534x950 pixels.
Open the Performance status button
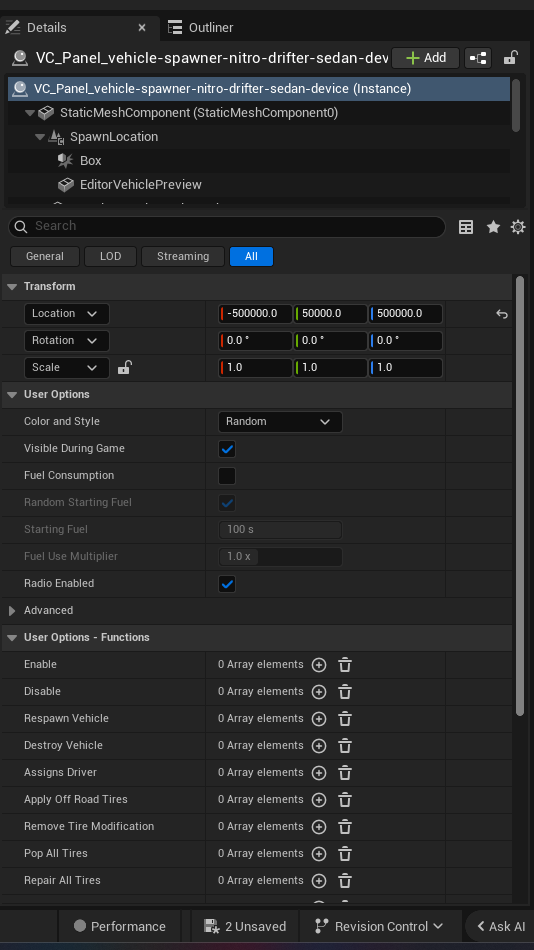click(120, 926)
